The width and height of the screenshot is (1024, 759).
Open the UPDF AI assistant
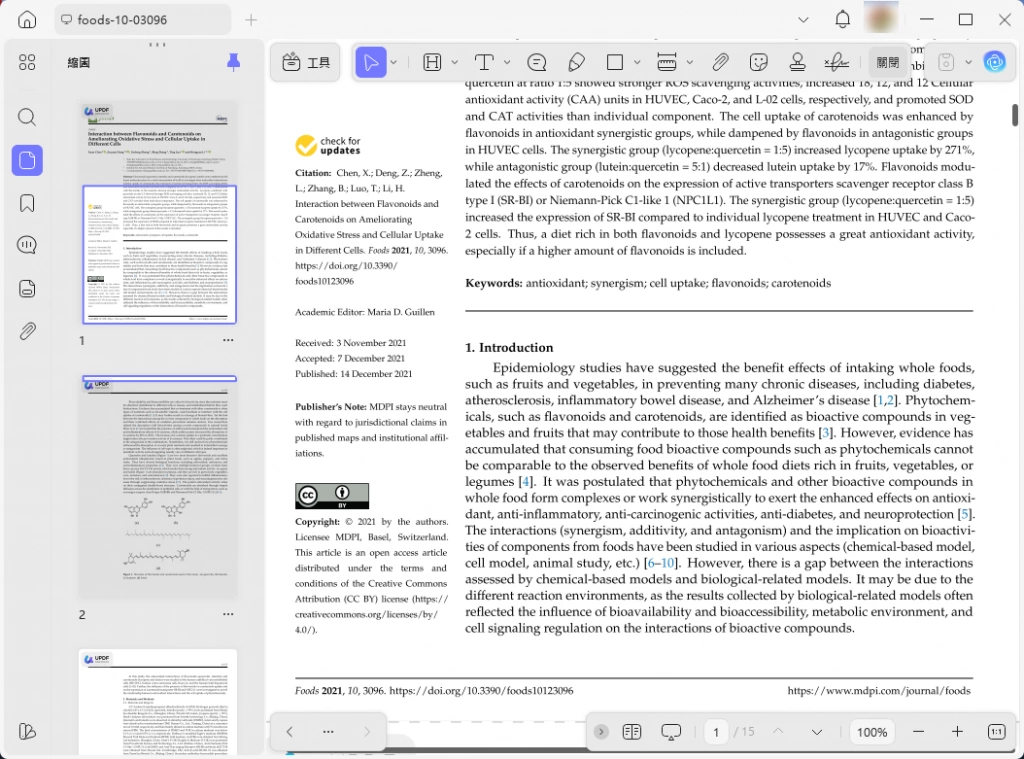click(995, 63)
